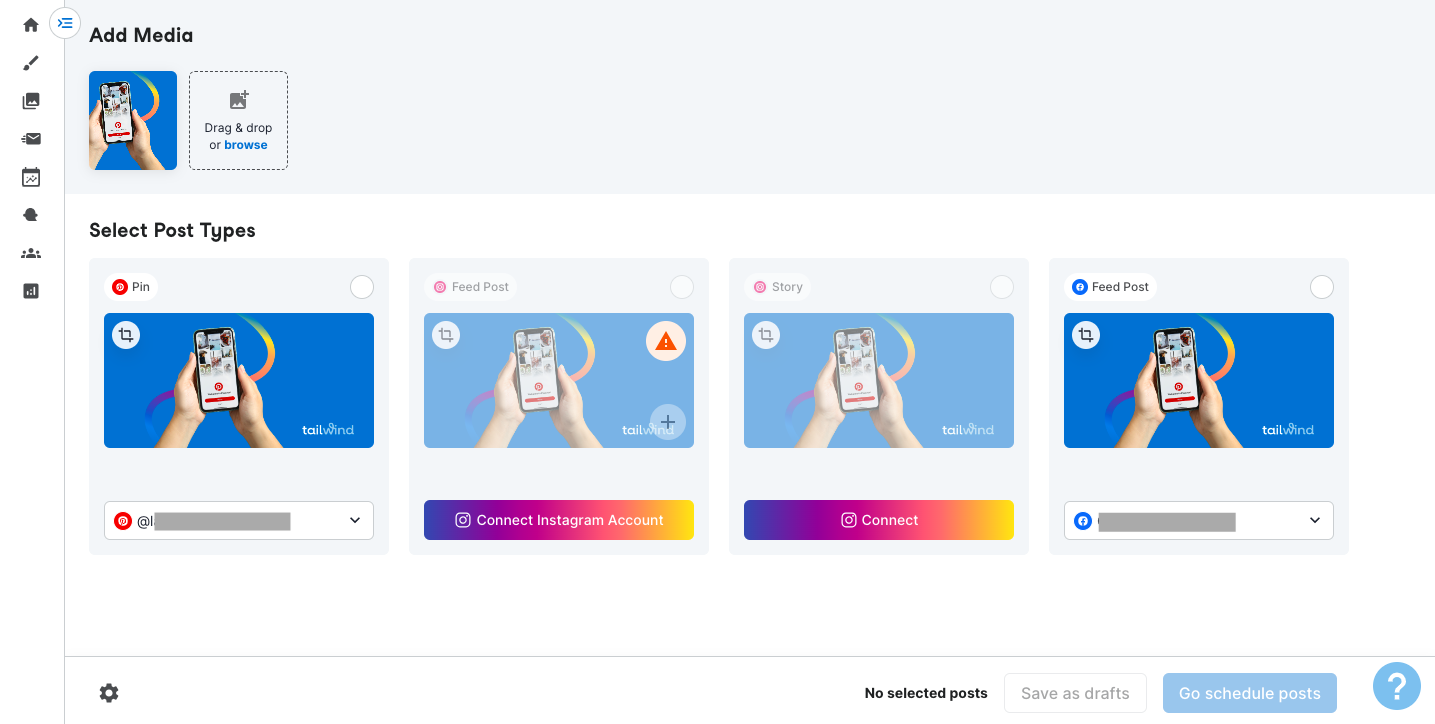Click Connect Instagram Account button

(x=559, y=520)
